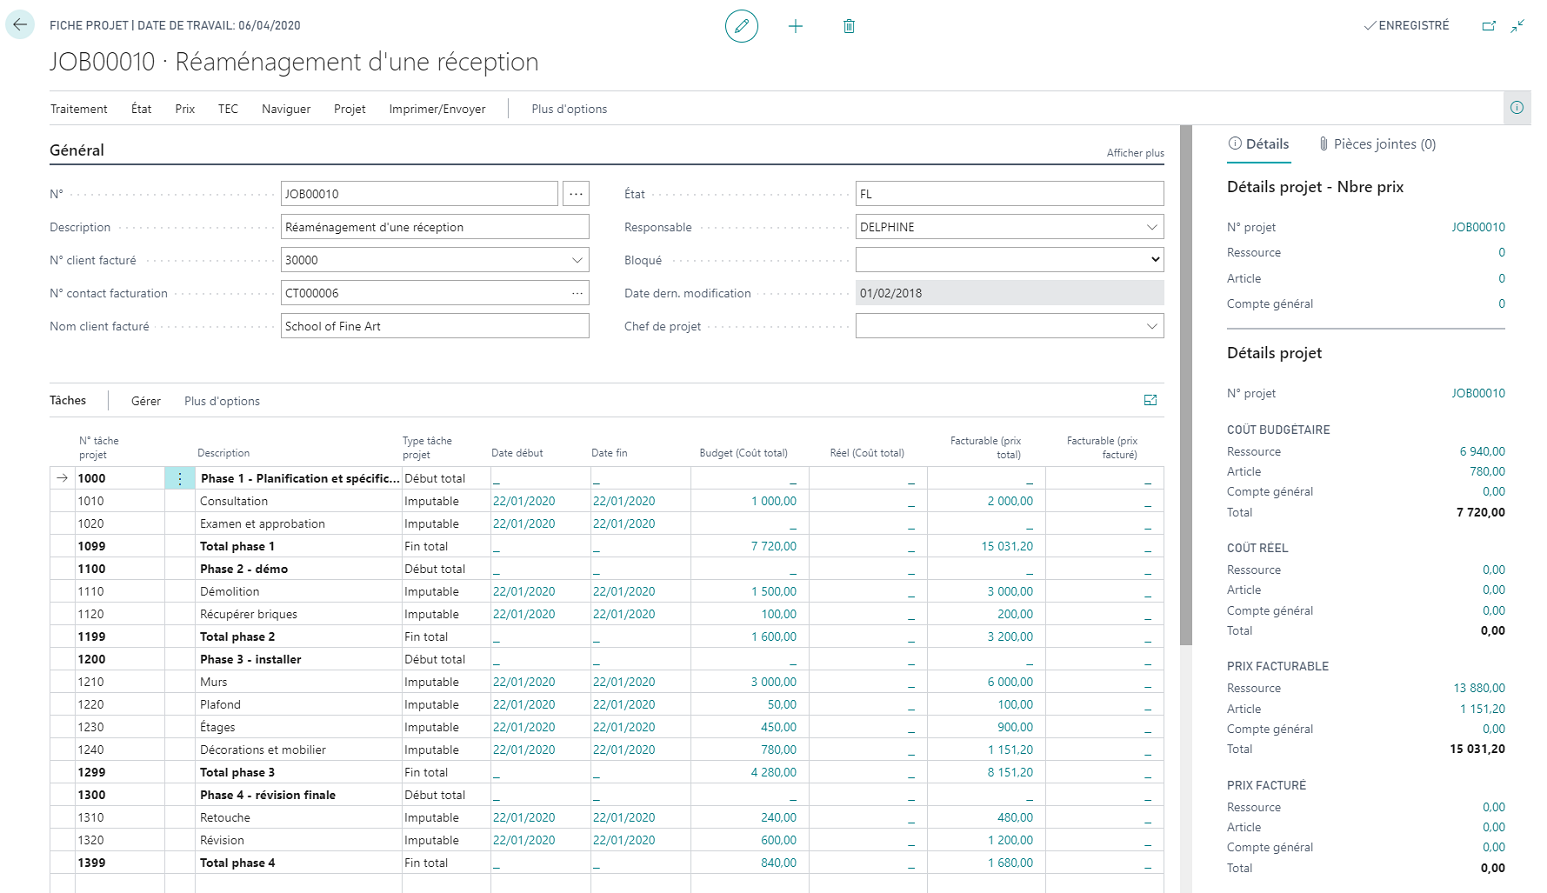Screen dimensions: 1547x893
Task: Open the État menu
Action: point(141,109)
